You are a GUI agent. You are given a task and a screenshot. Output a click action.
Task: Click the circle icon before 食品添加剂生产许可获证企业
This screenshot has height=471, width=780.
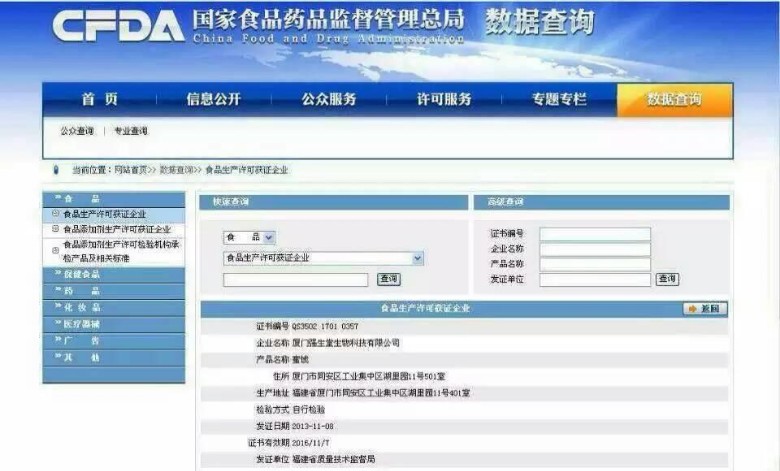pyautogui.click(x=55, y=229)
